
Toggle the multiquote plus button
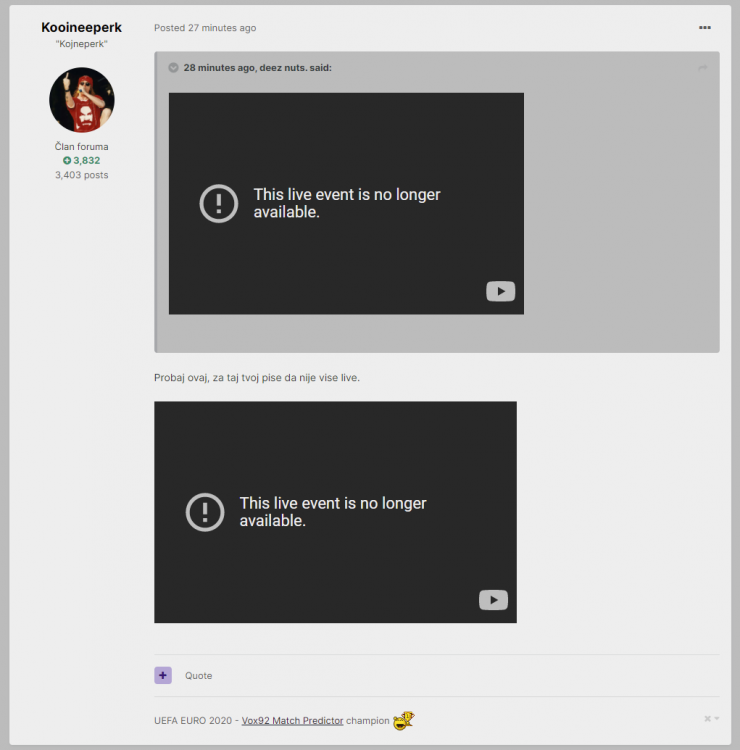pos(163,675)
